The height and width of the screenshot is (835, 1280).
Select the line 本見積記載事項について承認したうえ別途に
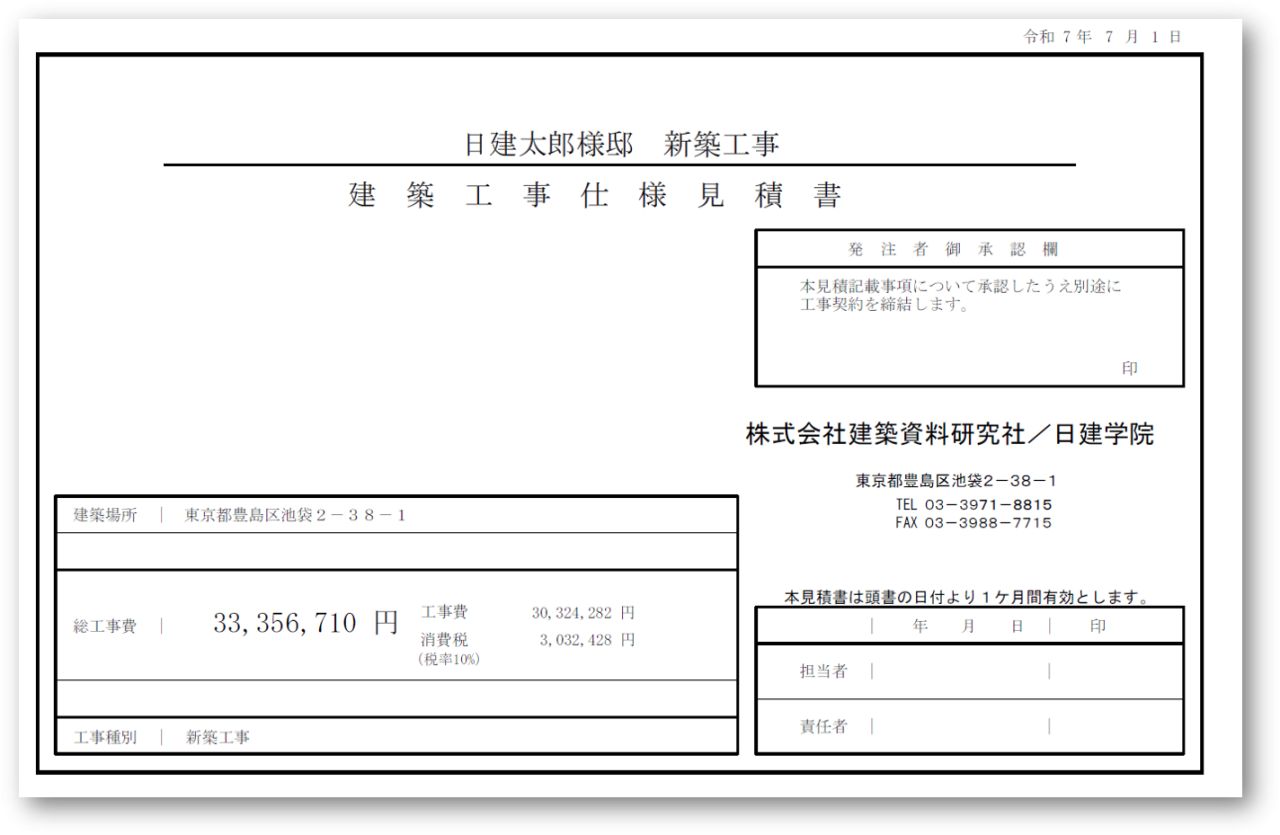tap(960, 286)
